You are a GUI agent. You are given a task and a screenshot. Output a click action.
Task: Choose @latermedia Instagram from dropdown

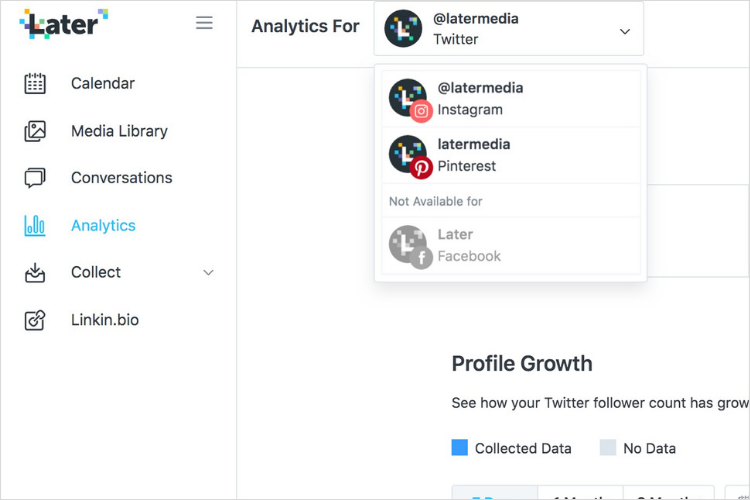511,99
